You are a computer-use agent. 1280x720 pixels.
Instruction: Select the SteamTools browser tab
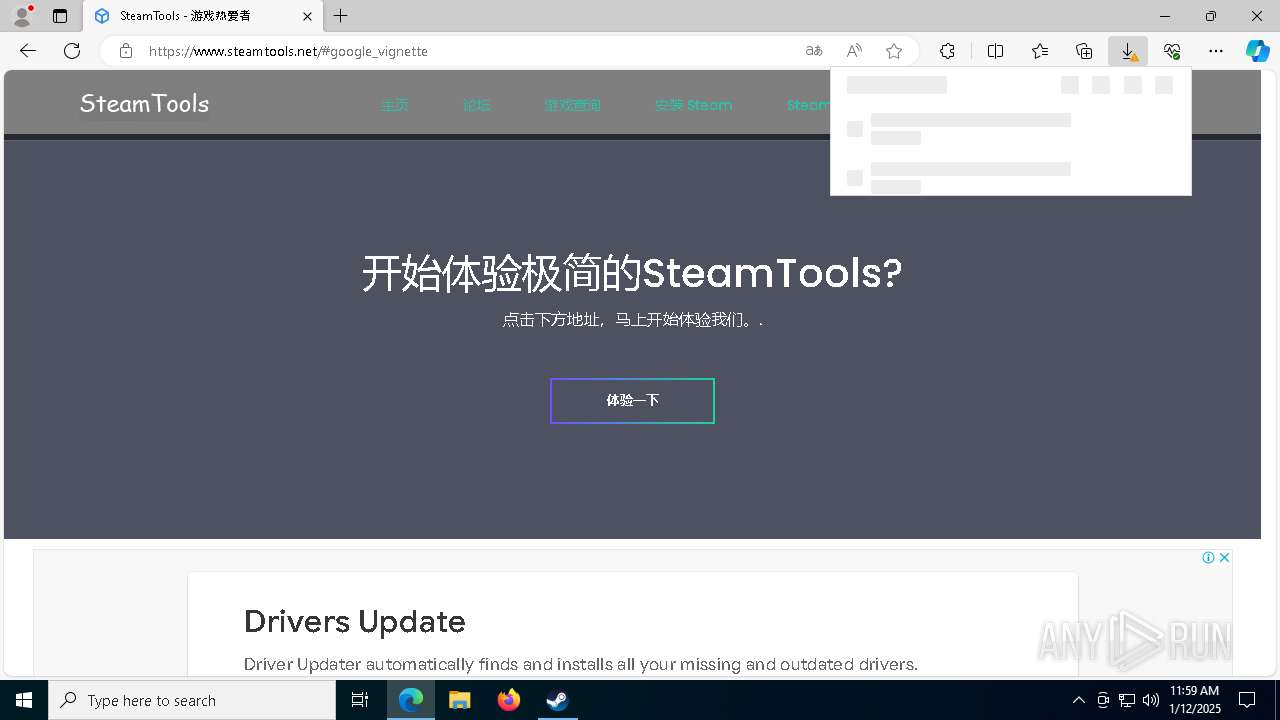point(203,16)
